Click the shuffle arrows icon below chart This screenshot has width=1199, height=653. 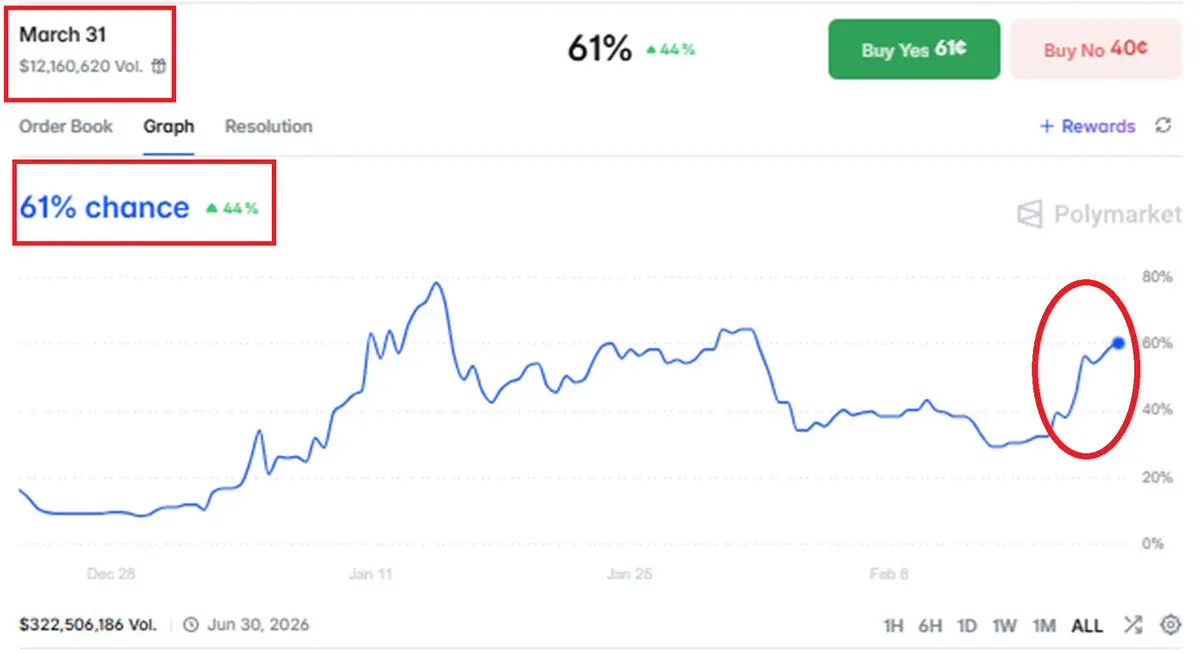pyautogui.click(x=1132, y=625)
